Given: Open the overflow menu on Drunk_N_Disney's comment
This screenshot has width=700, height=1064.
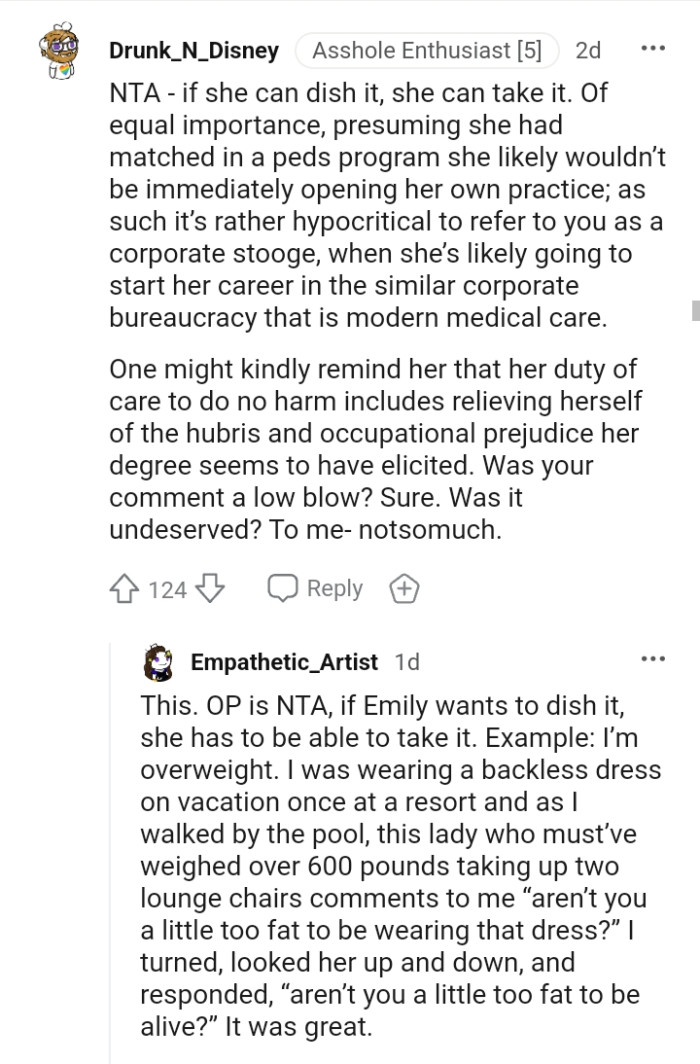Looking at the screenshot, I should pos(655,47).
